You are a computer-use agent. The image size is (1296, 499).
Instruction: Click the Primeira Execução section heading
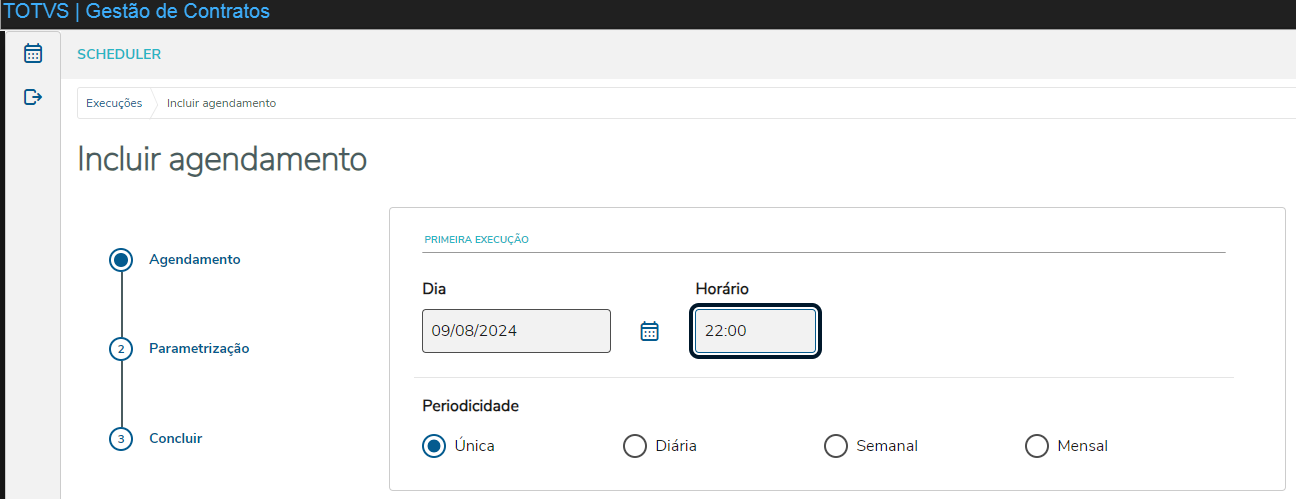476,240
